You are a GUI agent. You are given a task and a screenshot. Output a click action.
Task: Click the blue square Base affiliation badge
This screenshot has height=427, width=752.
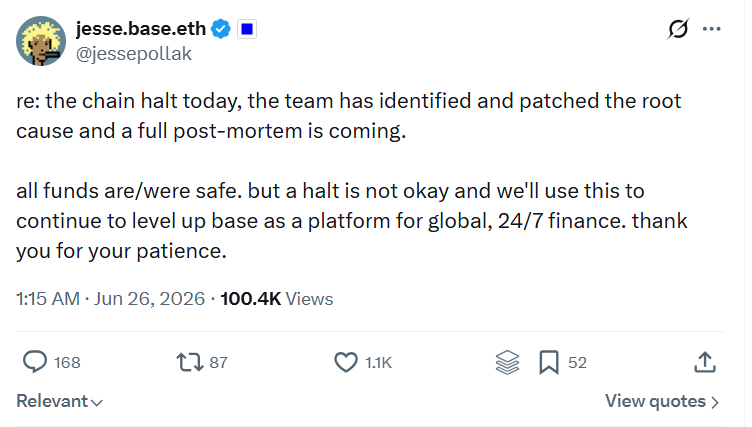pos(247,29)
